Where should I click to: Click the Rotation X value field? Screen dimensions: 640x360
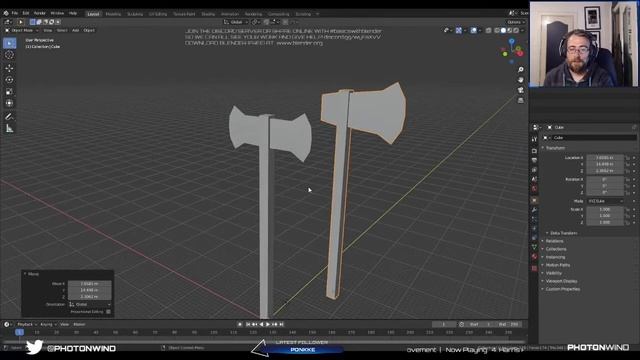[605, 180]
